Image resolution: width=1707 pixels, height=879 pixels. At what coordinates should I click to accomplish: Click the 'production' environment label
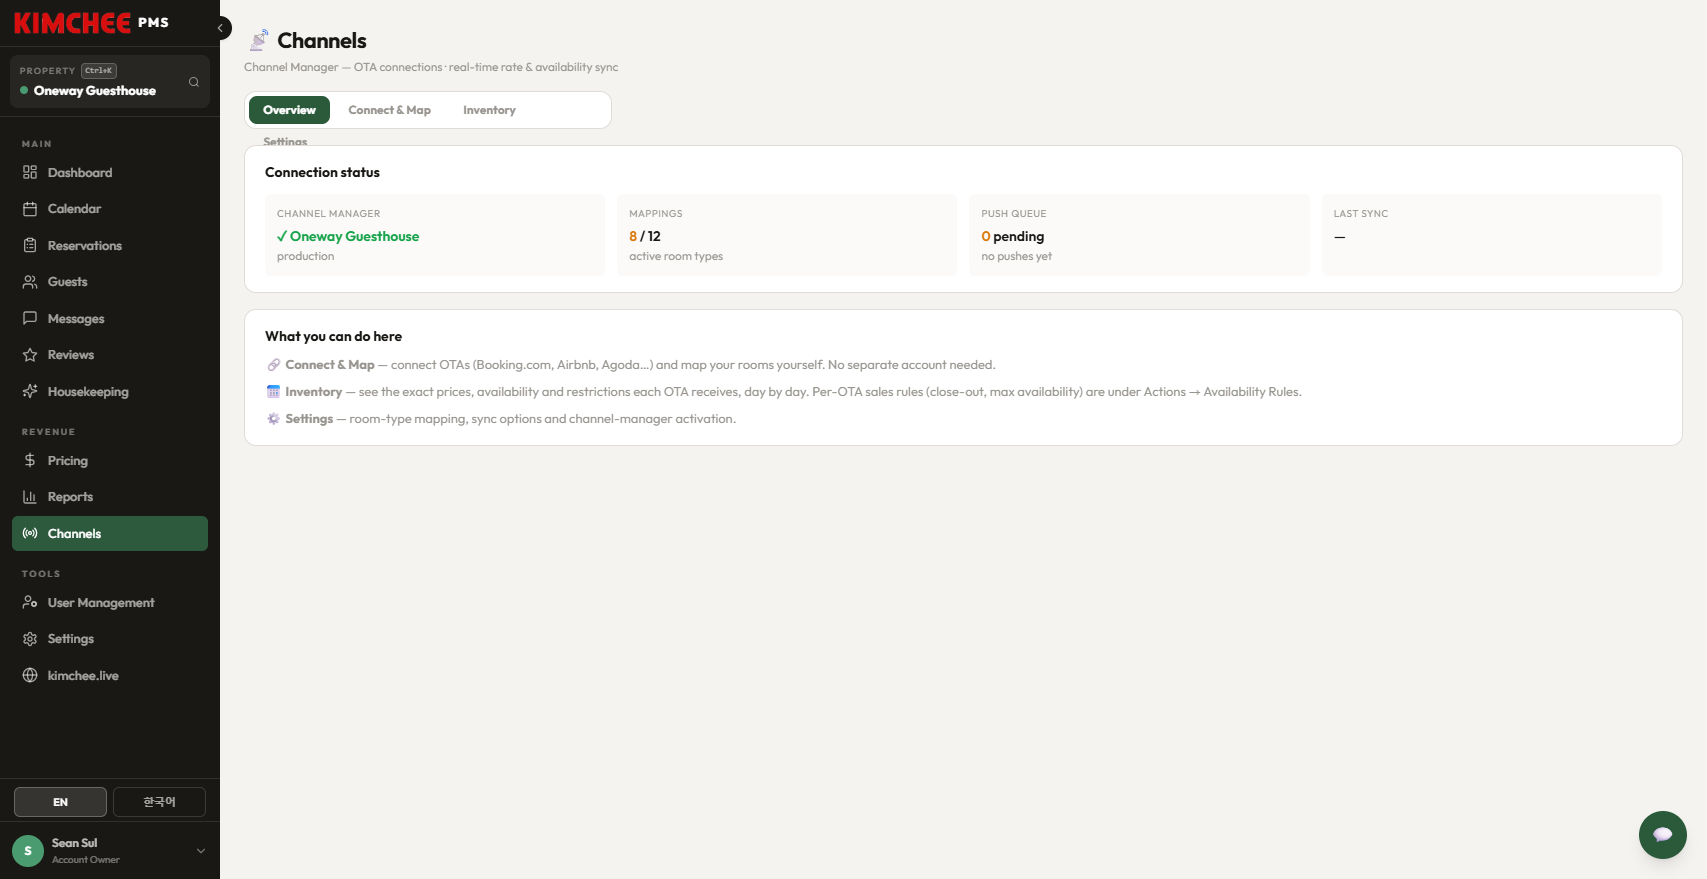pos(306,257)
